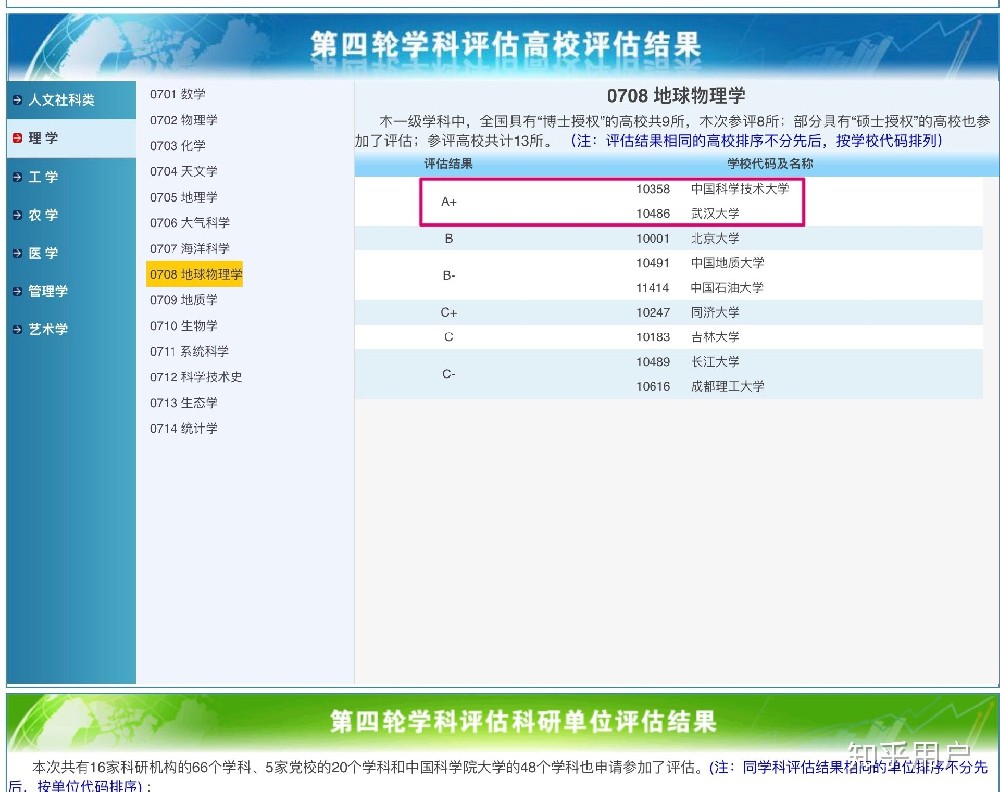Click arrow icon beside 医学
This screenshot has height=792, width=1000.
click(x=17, y=253)
